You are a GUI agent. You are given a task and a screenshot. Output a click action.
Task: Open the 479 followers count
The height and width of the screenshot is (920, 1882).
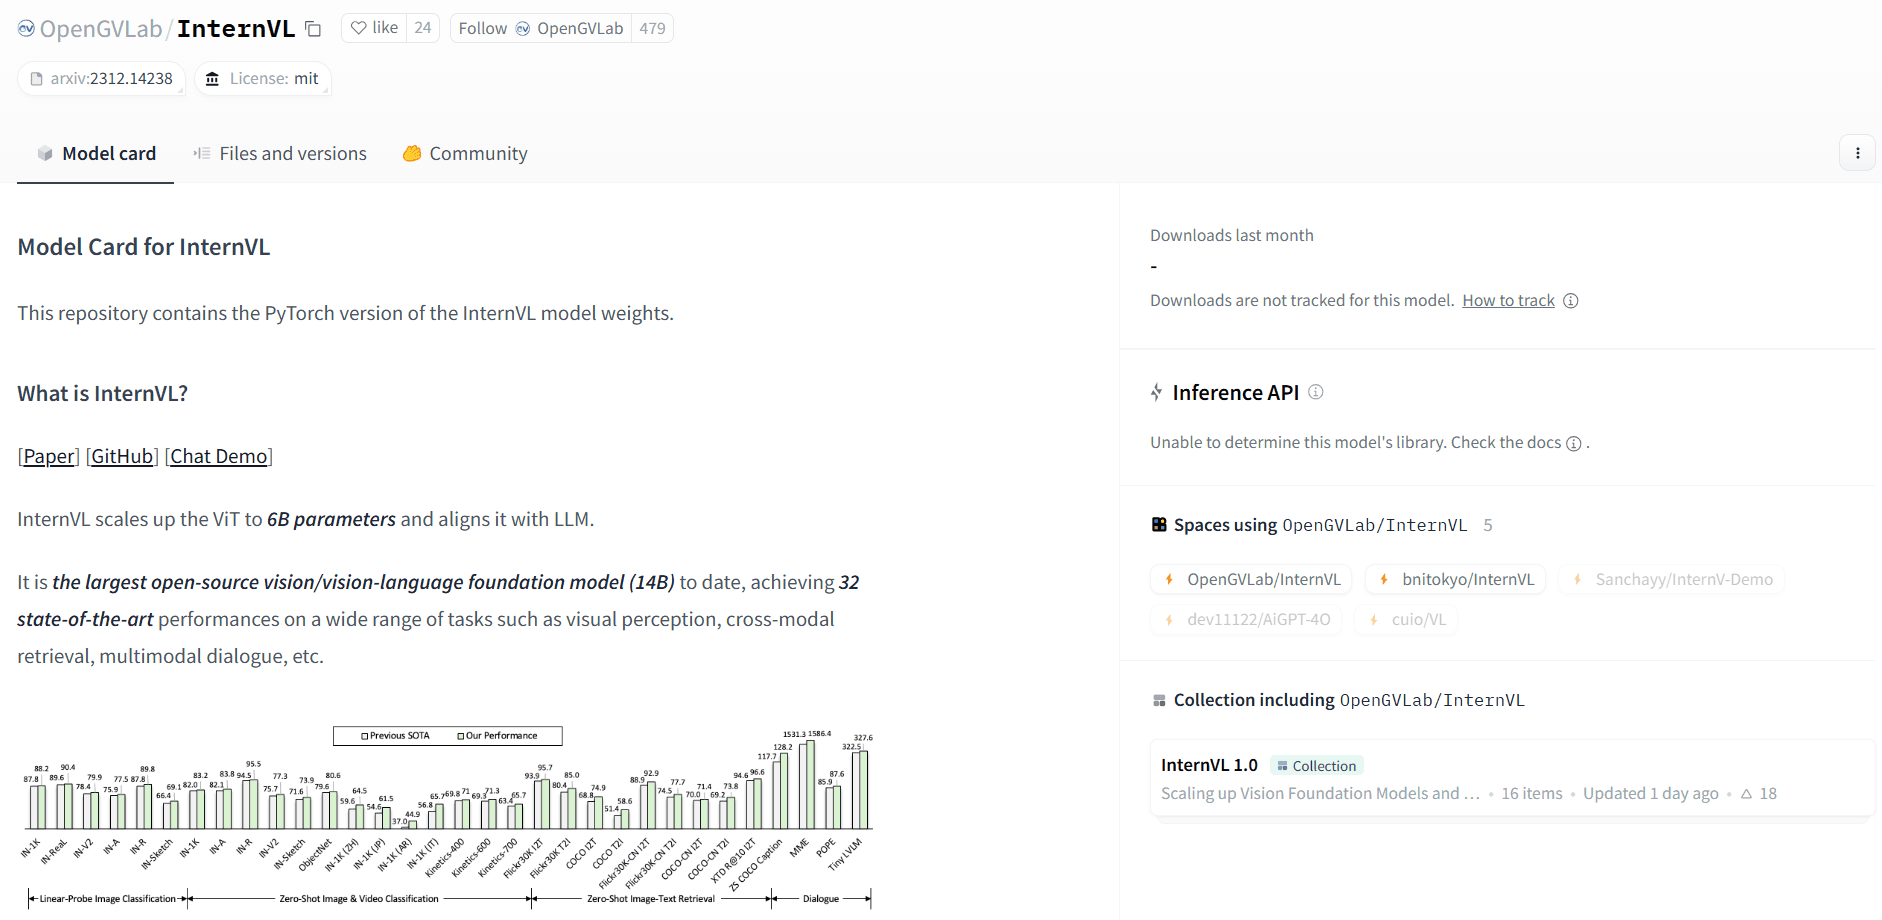point(652,28)
